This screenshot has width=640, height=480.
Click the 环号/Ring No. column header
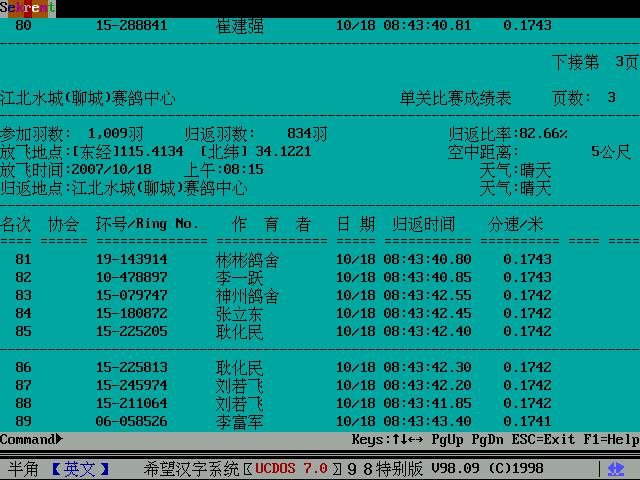(x=147, y=224)
